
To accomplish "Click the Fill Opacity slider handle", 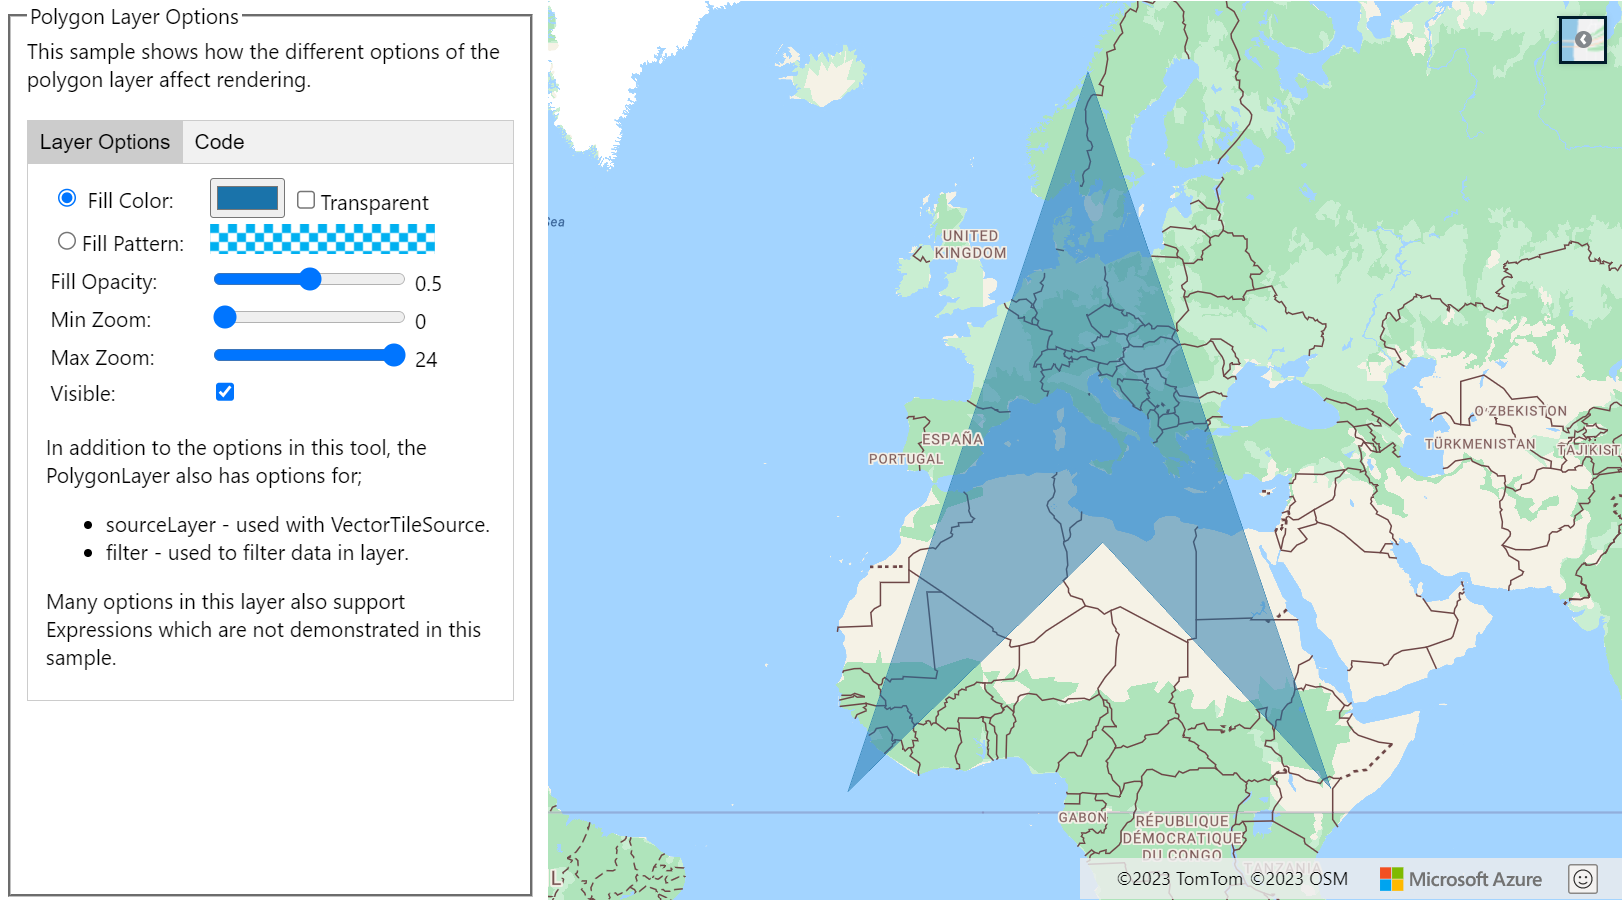I will 310,279.
